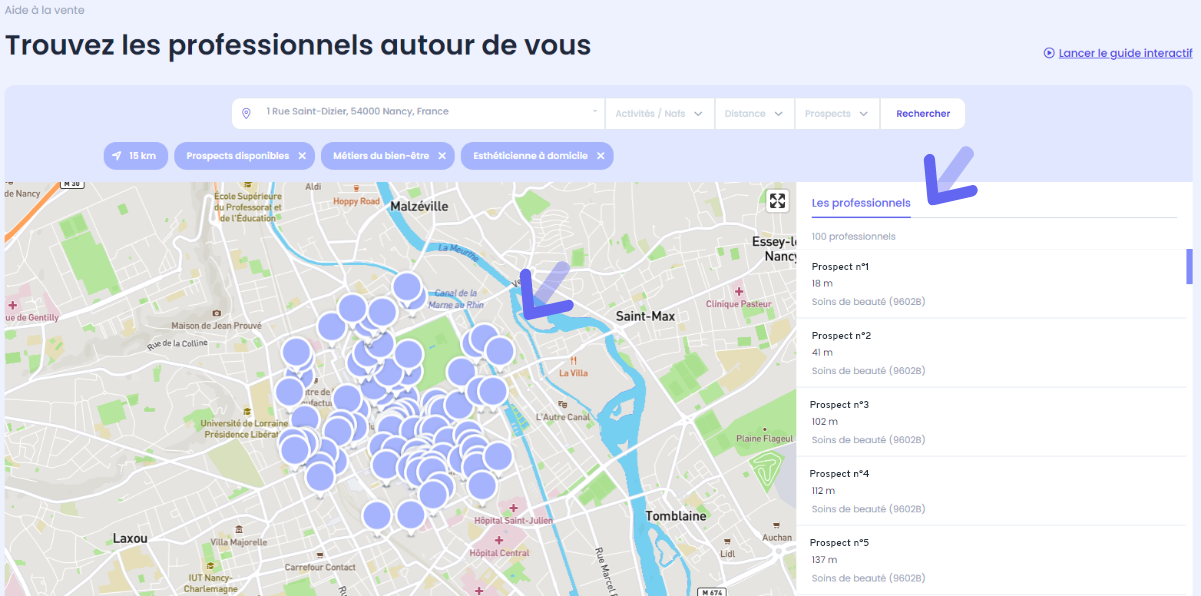
Task: Click the Aide à la vente breadcrumb text
Action: click(45, 10)
